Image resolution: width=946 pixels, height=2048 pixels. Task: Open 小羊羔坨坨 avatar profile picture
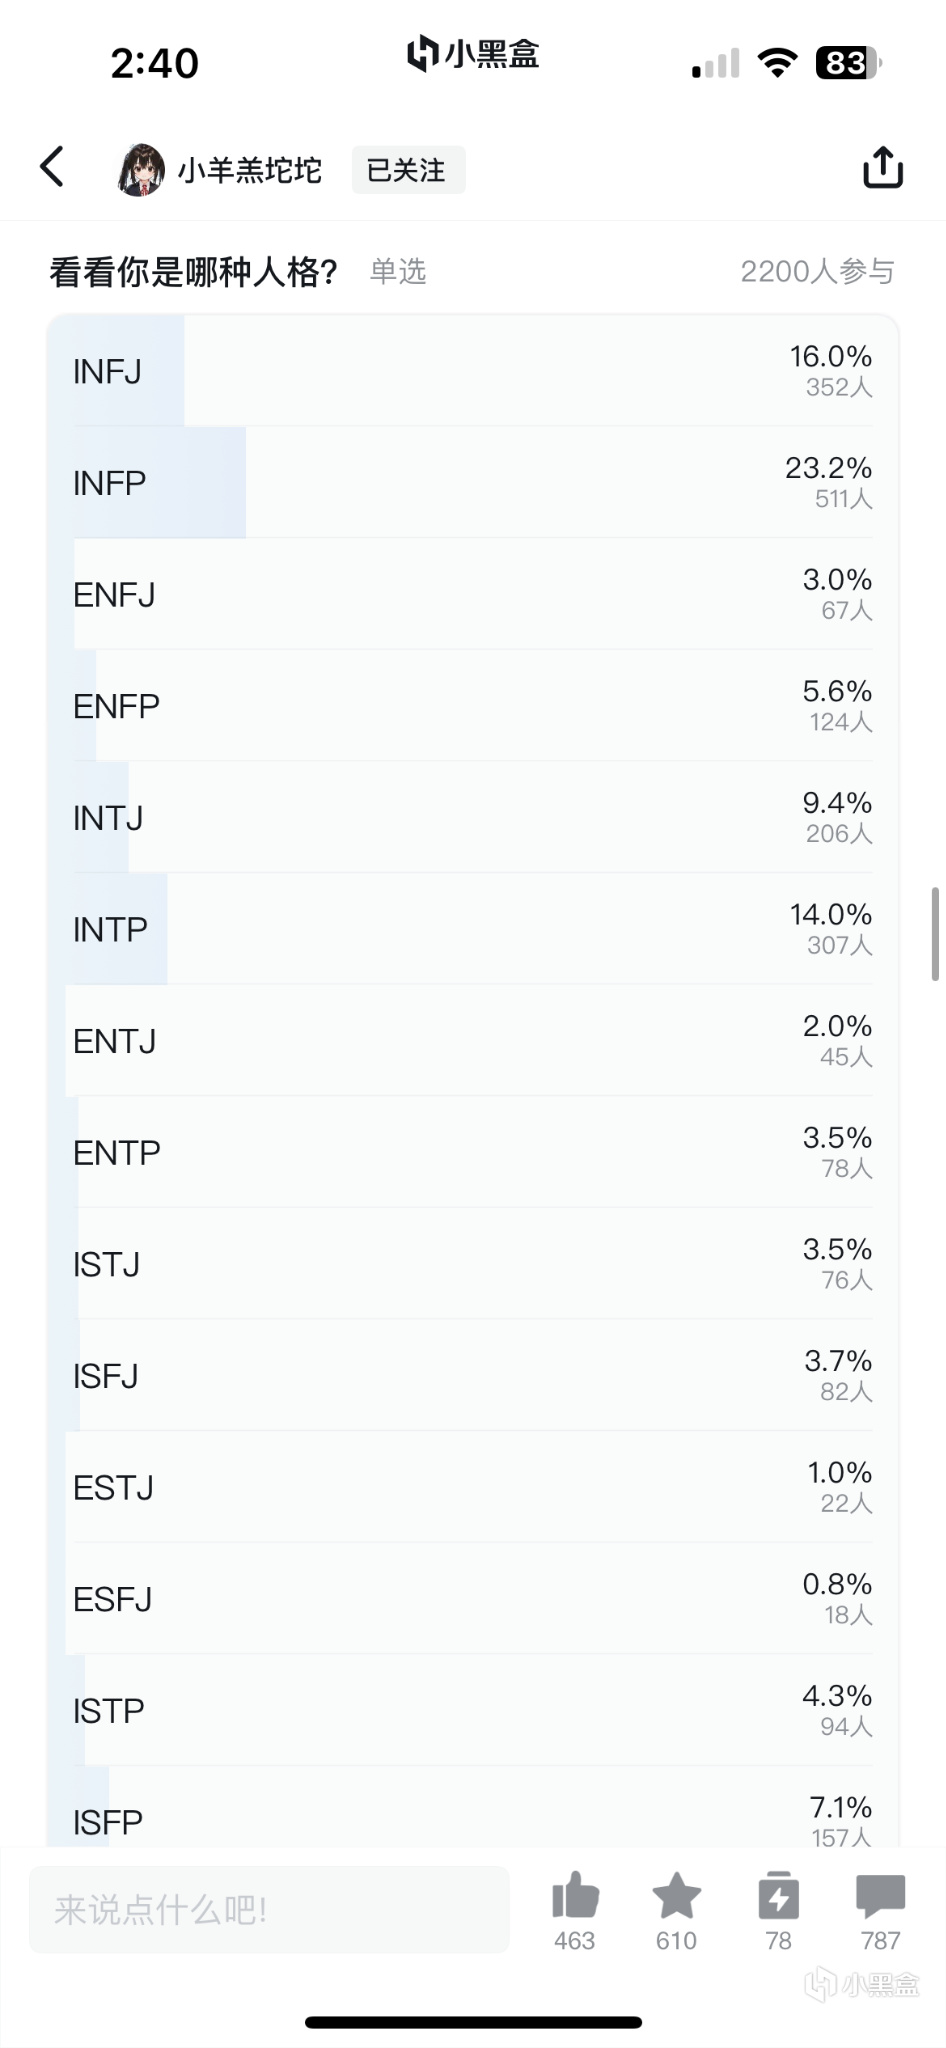click(x=141, y=169)
